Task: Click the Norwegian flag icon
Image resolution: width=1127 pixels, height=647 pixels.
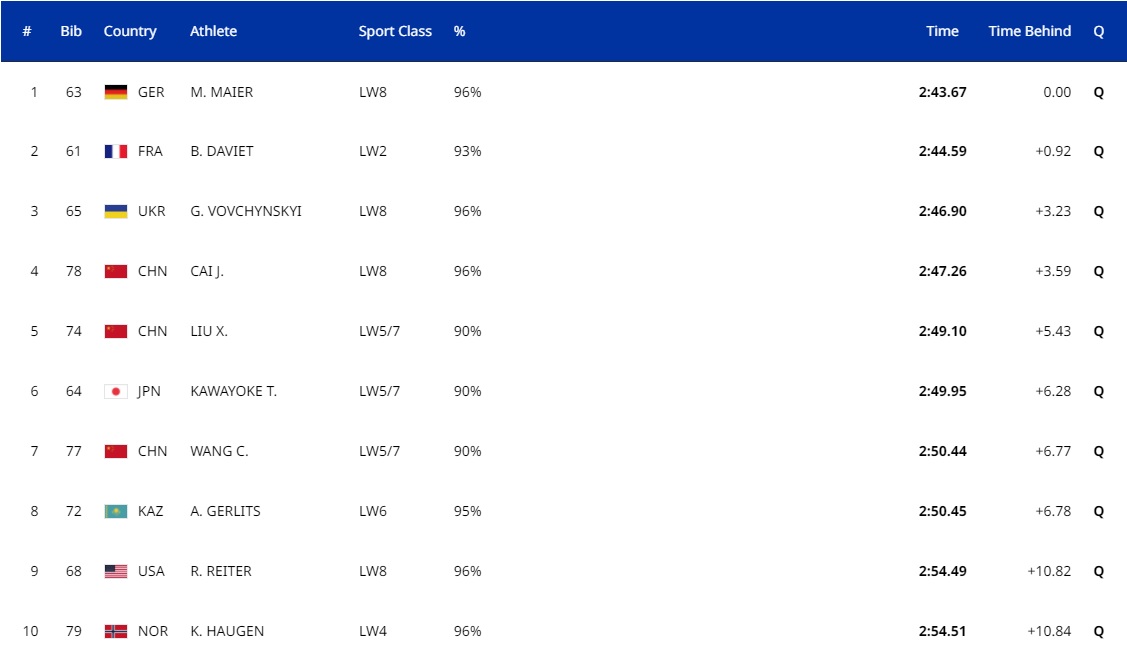Action: coord(116,632)
